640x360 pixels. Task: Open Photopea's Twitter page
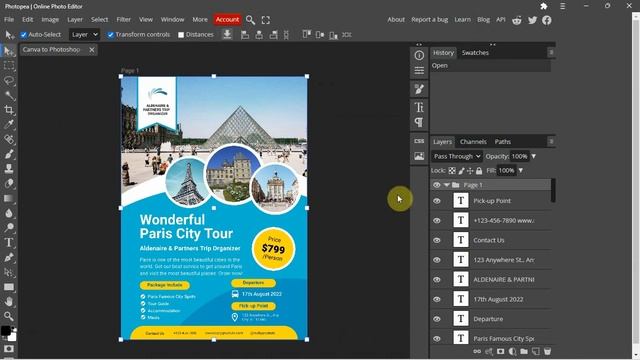pyautogui.click(x=532, y=20)
